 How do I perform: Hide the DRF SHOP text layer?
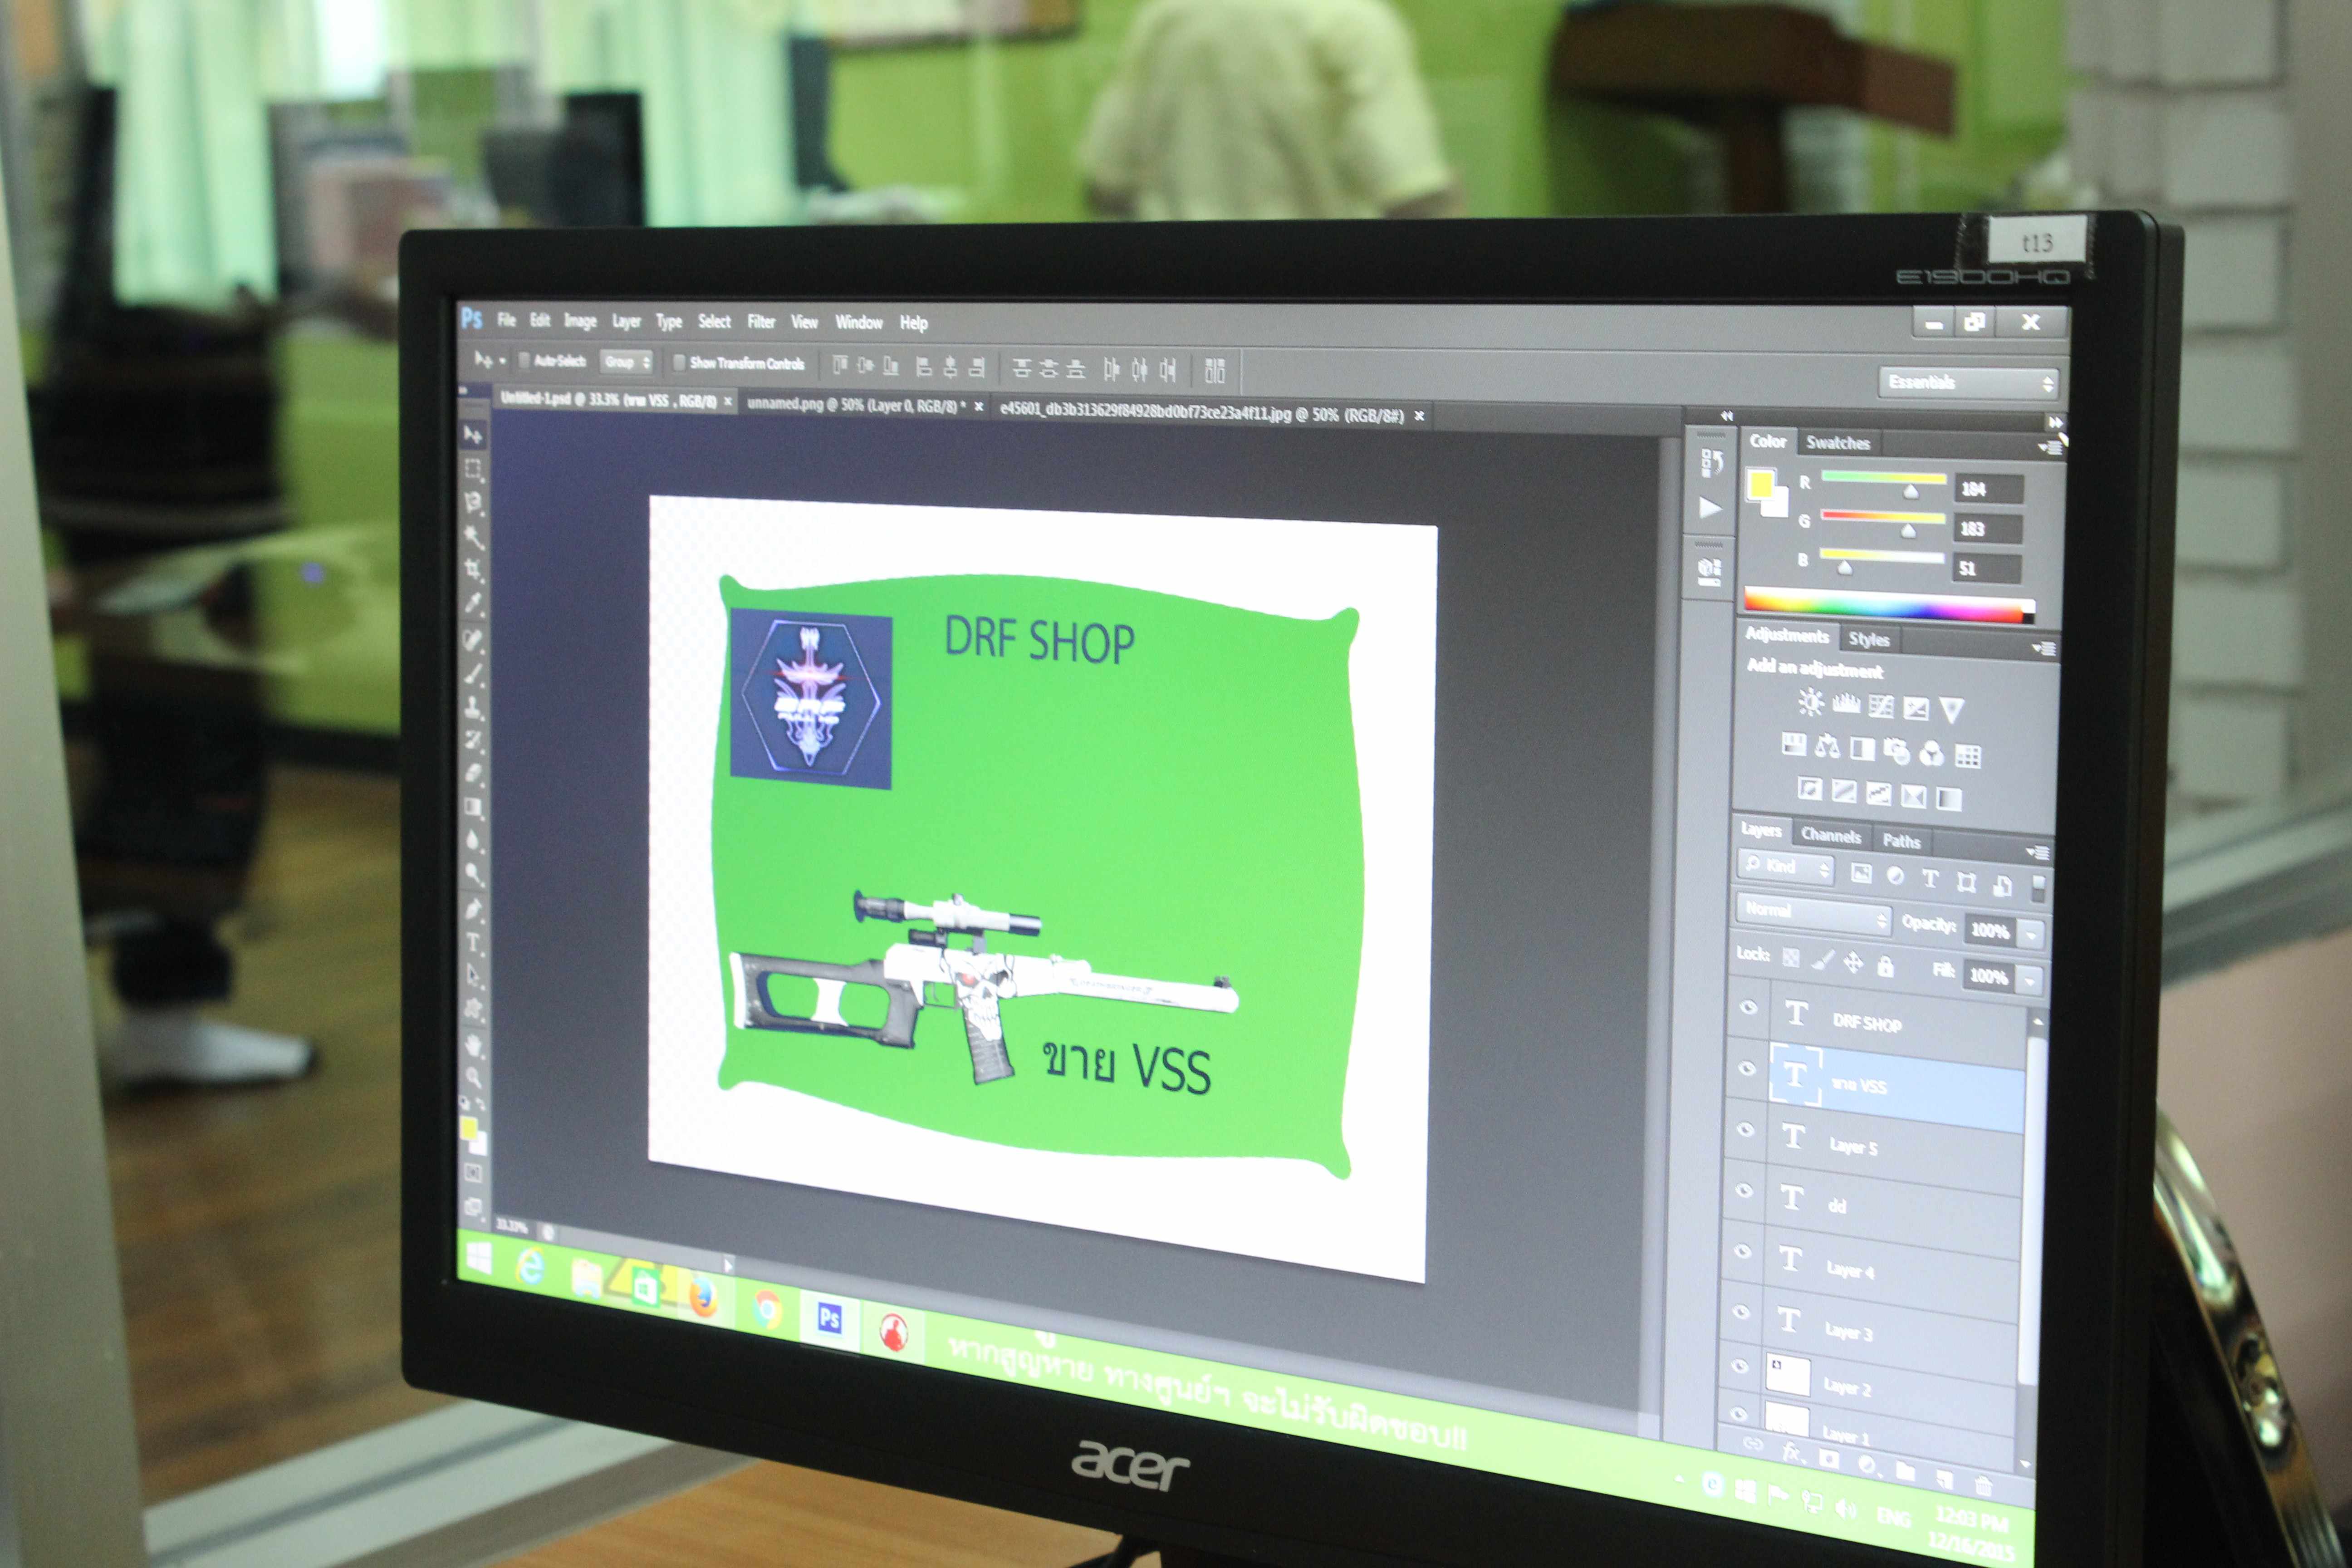pyautogui.click(x=1748, y=1007)
